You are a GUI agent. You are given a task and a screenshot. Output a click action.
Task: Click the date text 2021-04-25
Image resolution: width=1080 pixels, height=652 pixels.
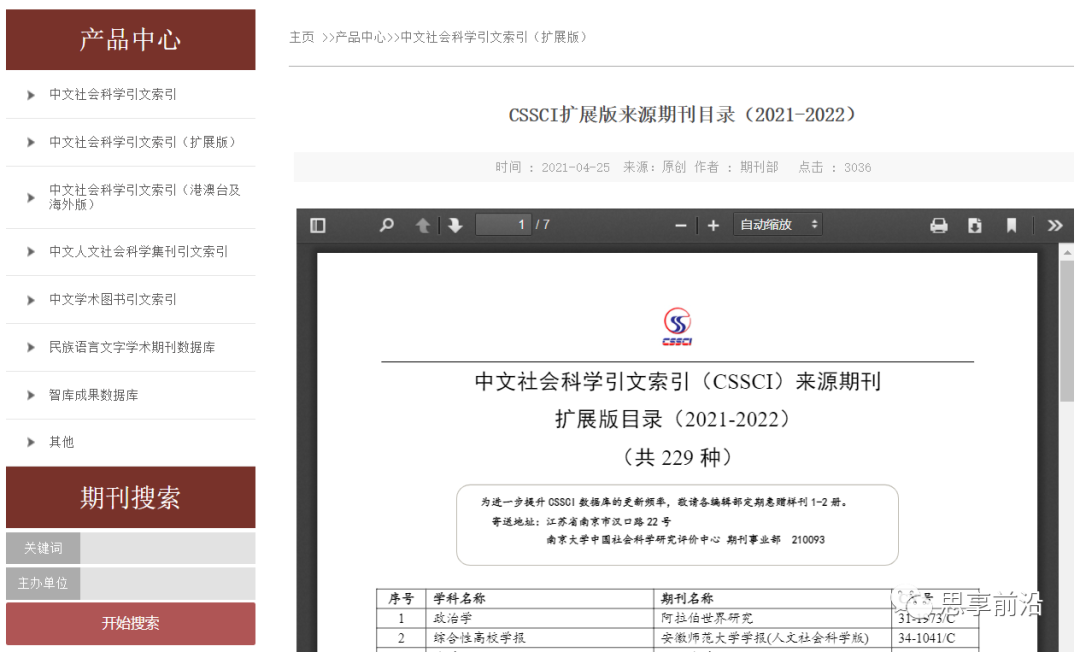click(575, 167)
